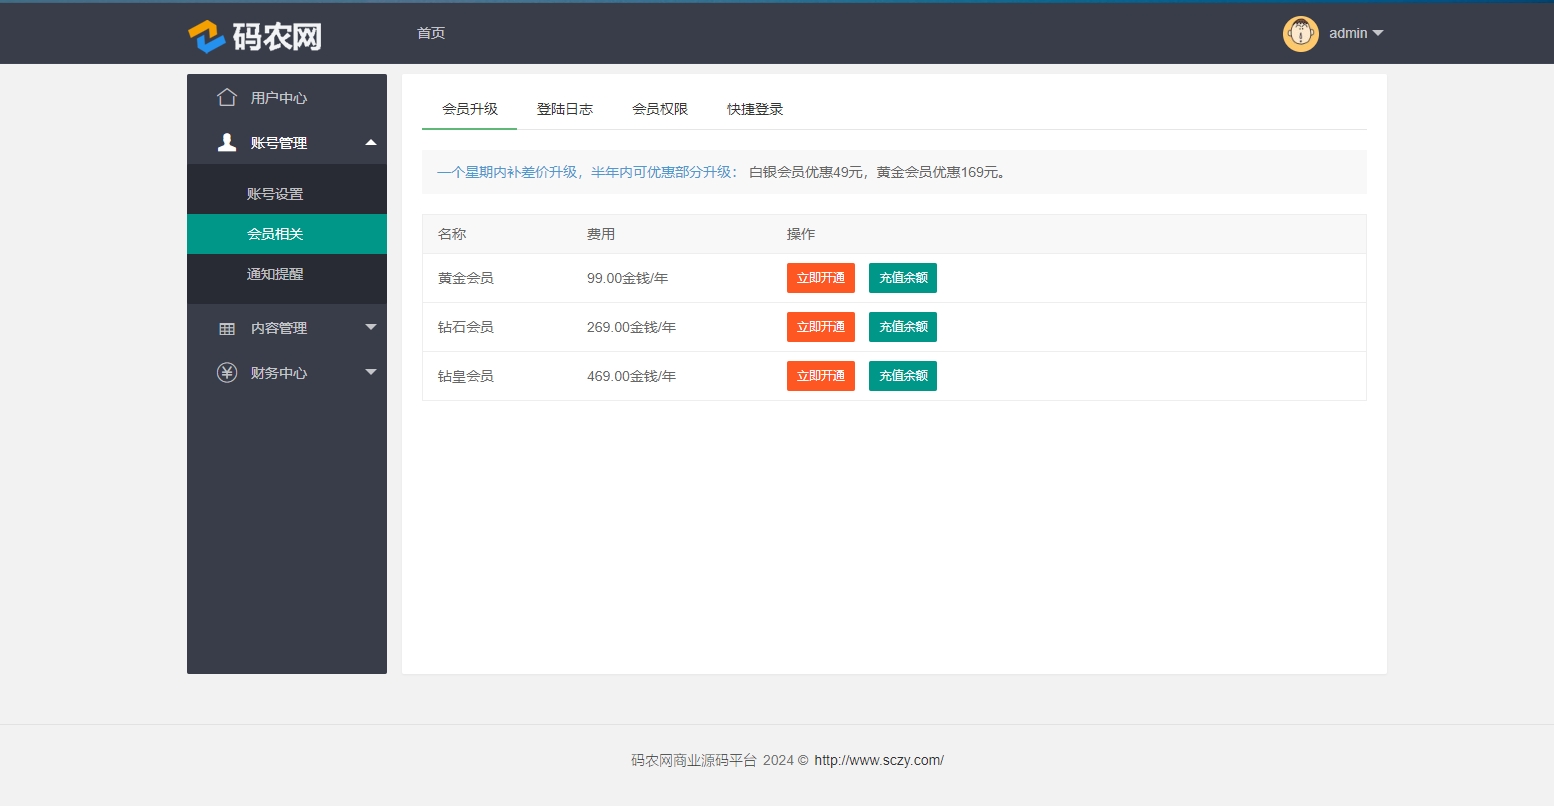This screenshot has width=1554, height=806.
Task: Click the person icon beside 账号管理
Action: [x=227, y=143]
